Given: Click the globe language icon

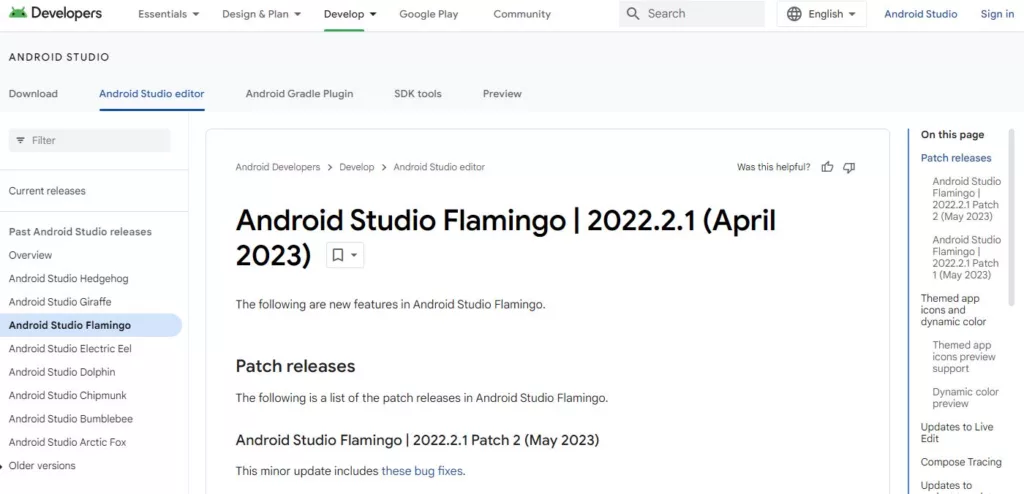Looking at the screenshot, I should coord(794,14).
